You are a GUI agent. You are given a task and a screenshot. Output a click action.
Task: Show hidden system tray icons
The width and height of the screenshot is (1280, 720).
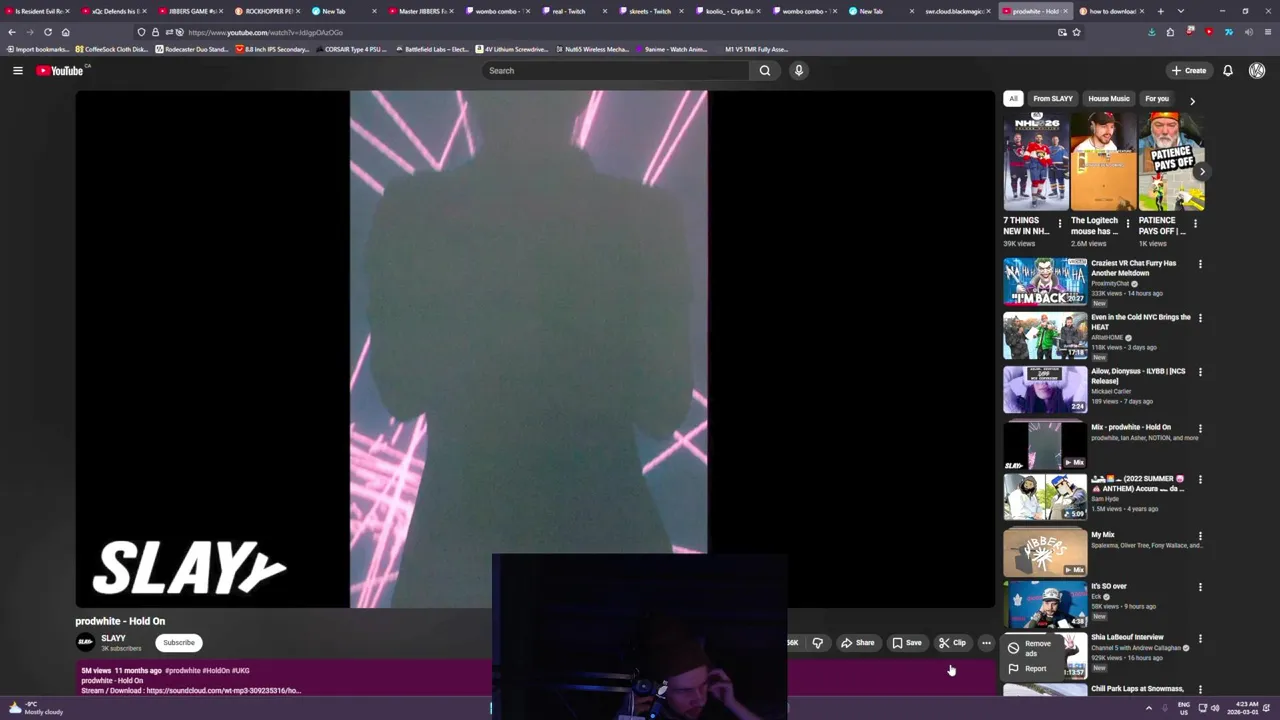(1148, 708)
